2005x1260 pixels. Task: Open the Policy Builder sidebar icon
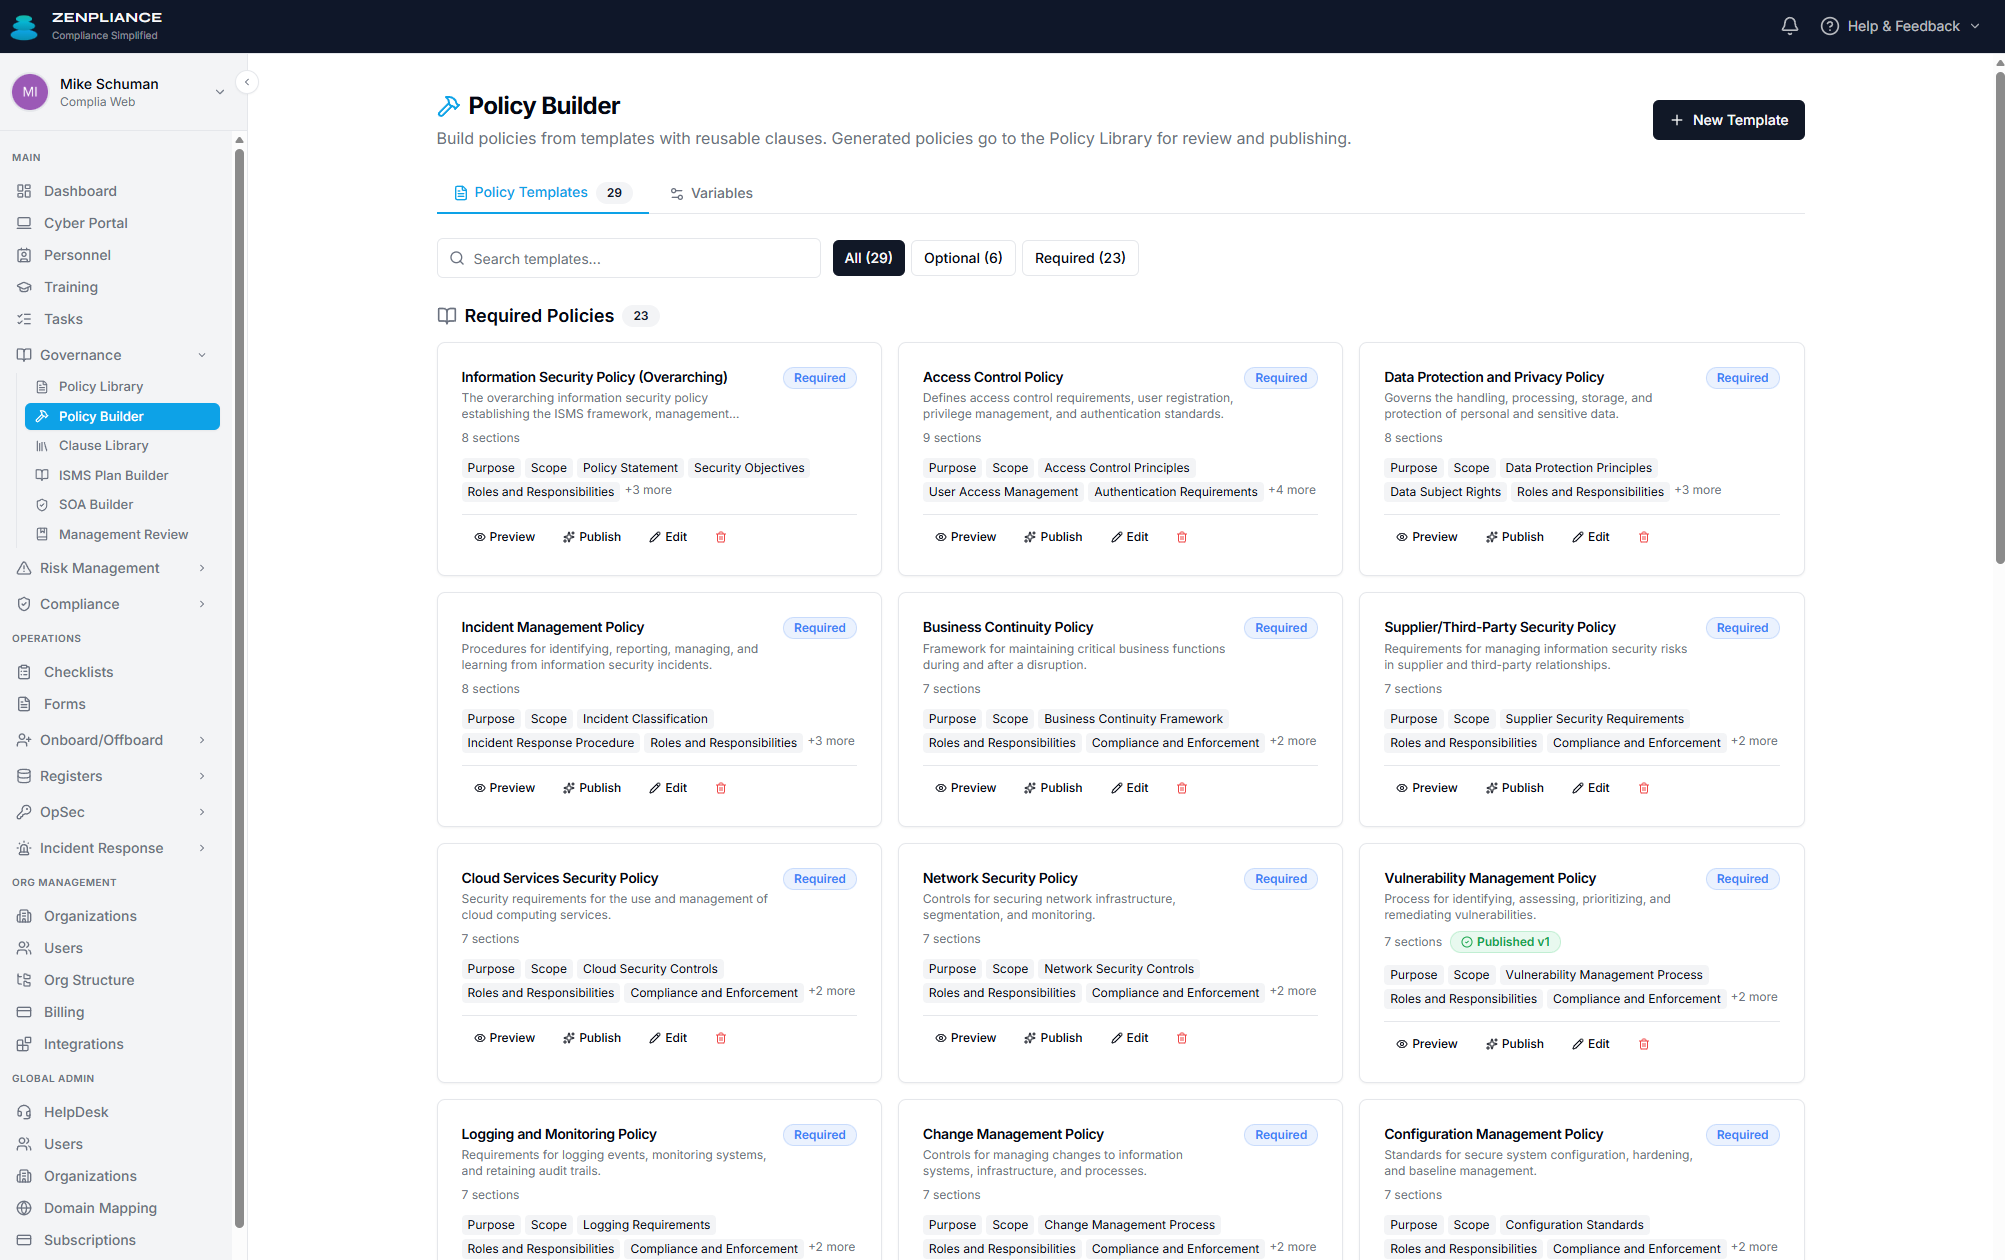click(41, 416)
